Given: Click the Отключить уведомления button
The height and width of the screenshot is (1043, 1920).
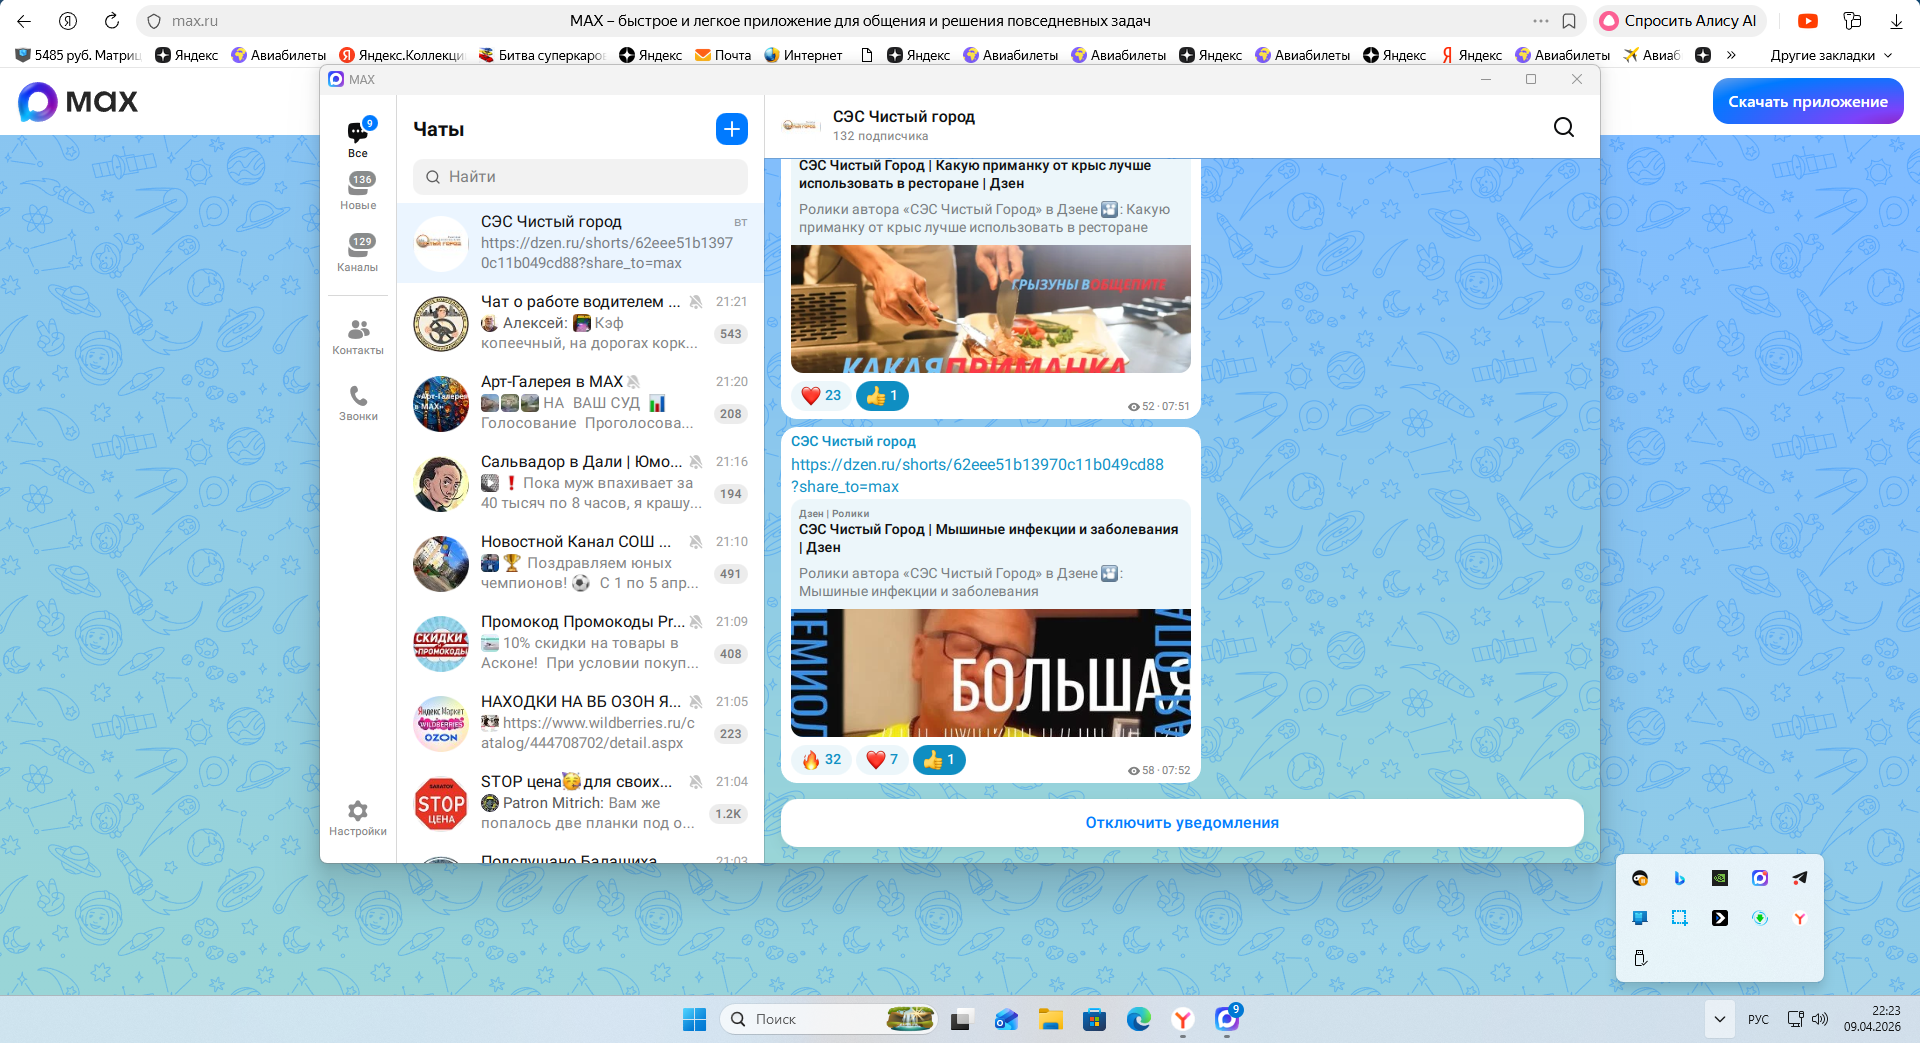Looking at the screenshot, I should 1181,823.
